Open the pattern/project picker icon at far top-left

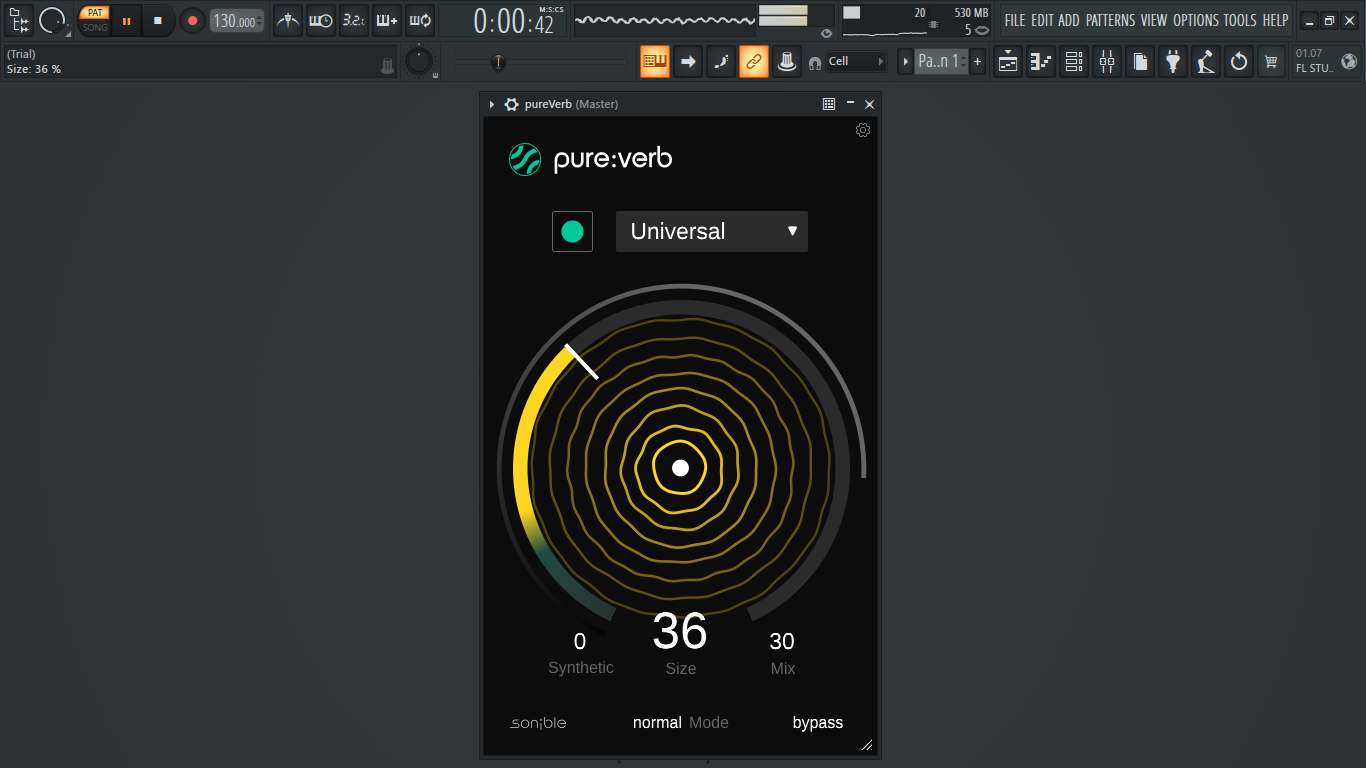point(19,20)
